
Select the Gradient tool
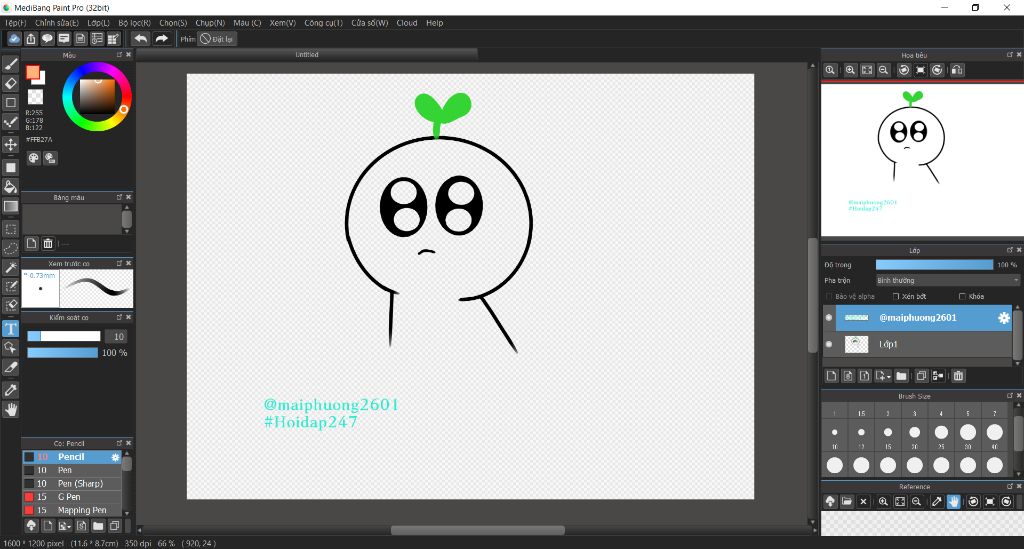[10, 206]
